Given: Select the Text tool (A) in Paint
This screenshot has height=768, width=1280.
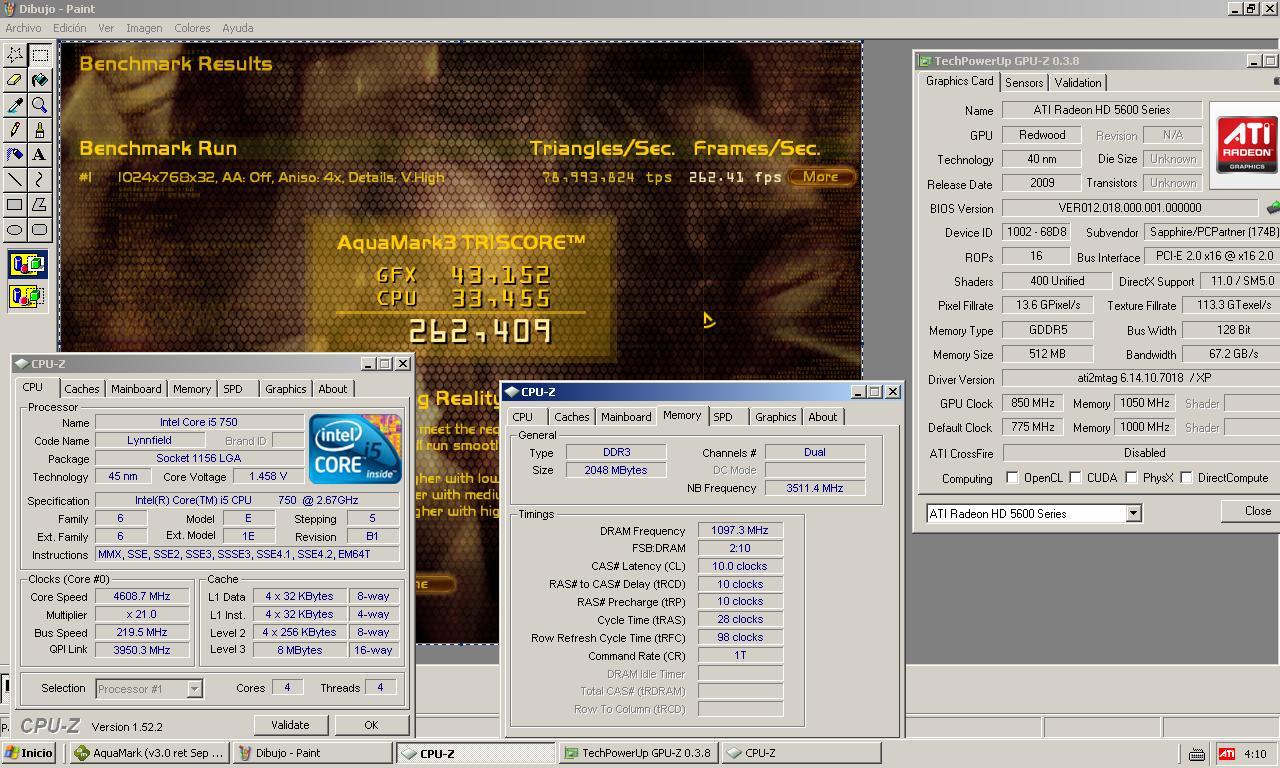Looking at the screenshot, I should [40, 155].
